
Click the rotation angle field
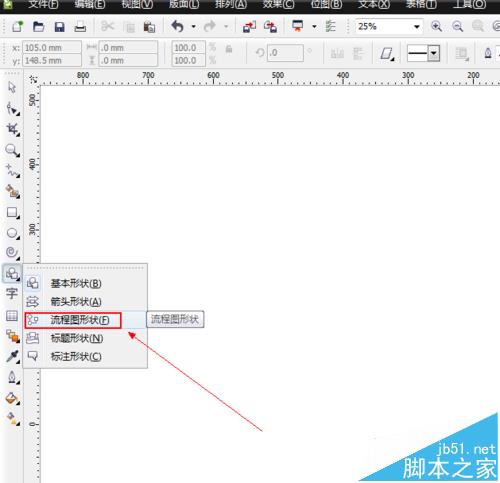pyautogui.click(x=285, y=53)
